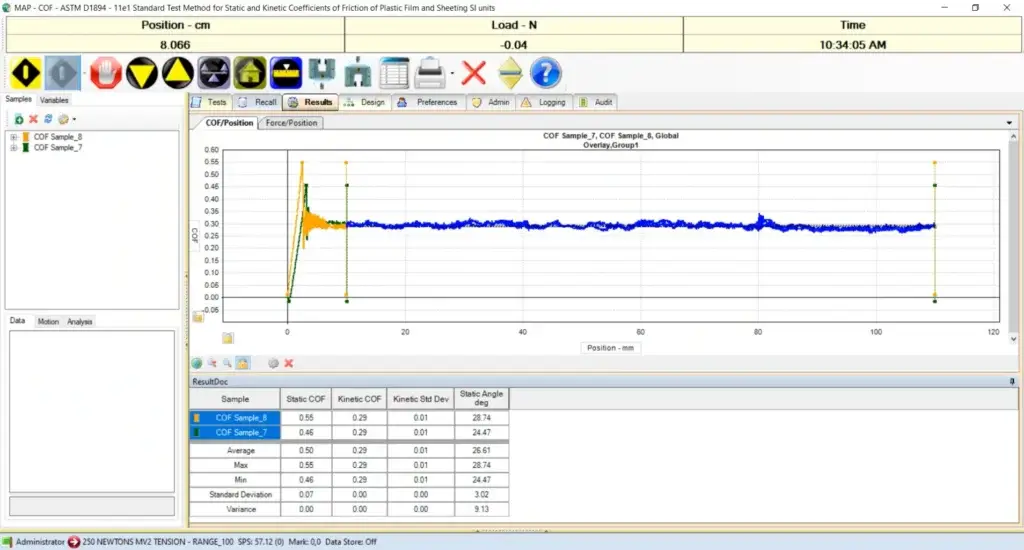Image resolution: width=1024 pixels, height=550 pixels.
Task: Open help with the blue question icon
Action: 546,73
